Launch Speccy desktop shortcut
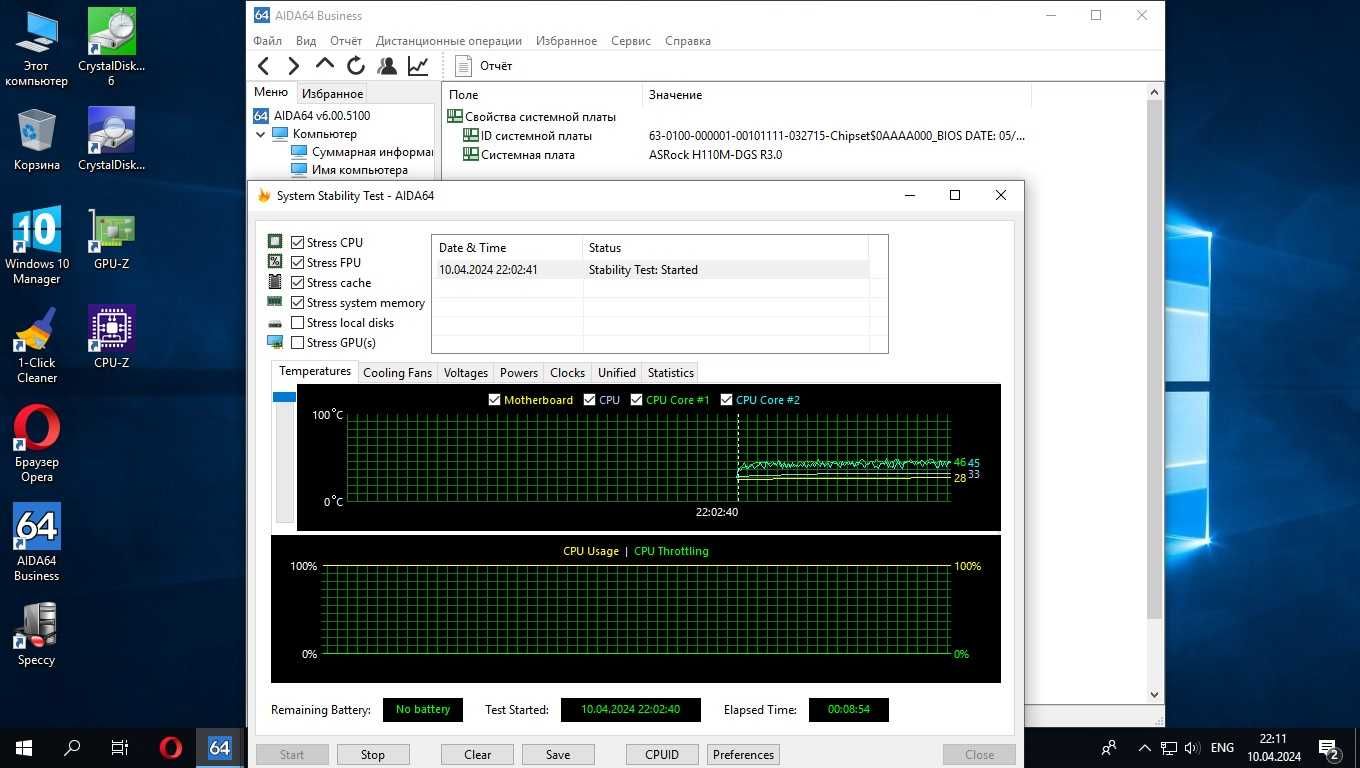 click(x=36, y=634)
